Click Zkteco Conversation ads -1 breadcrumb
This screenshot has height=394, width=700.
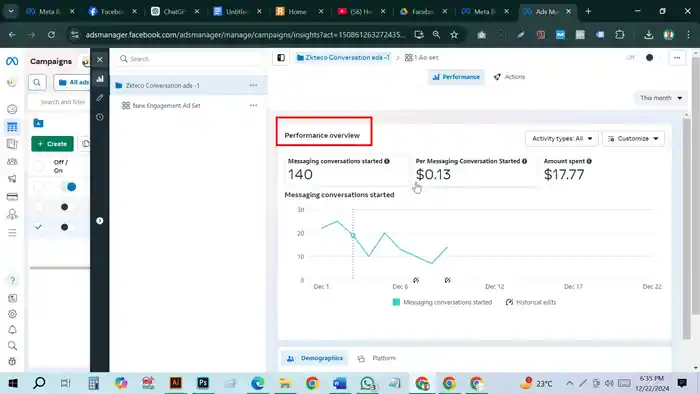point(343,58)
